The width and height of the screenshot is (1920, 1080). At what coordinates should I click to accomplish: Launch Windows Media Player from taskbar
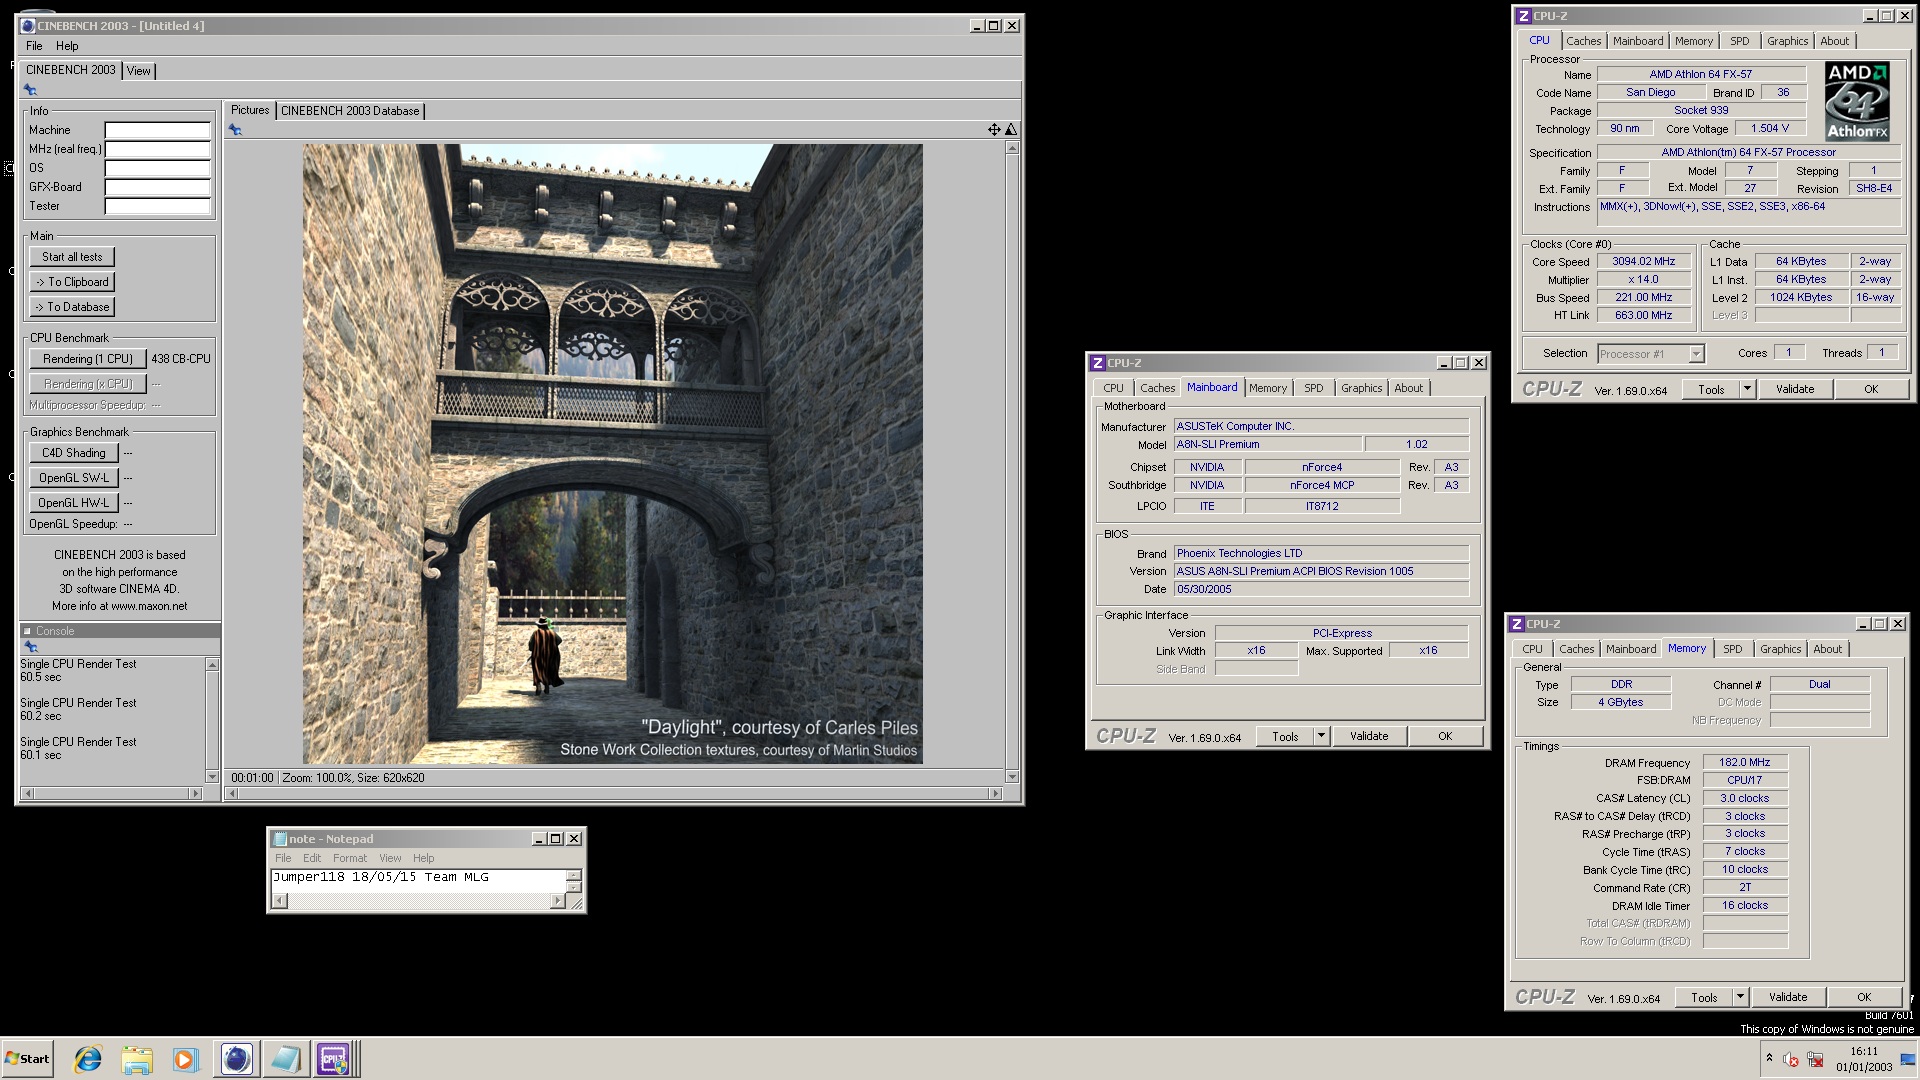pyautogui.click(x=185, y=1059)
